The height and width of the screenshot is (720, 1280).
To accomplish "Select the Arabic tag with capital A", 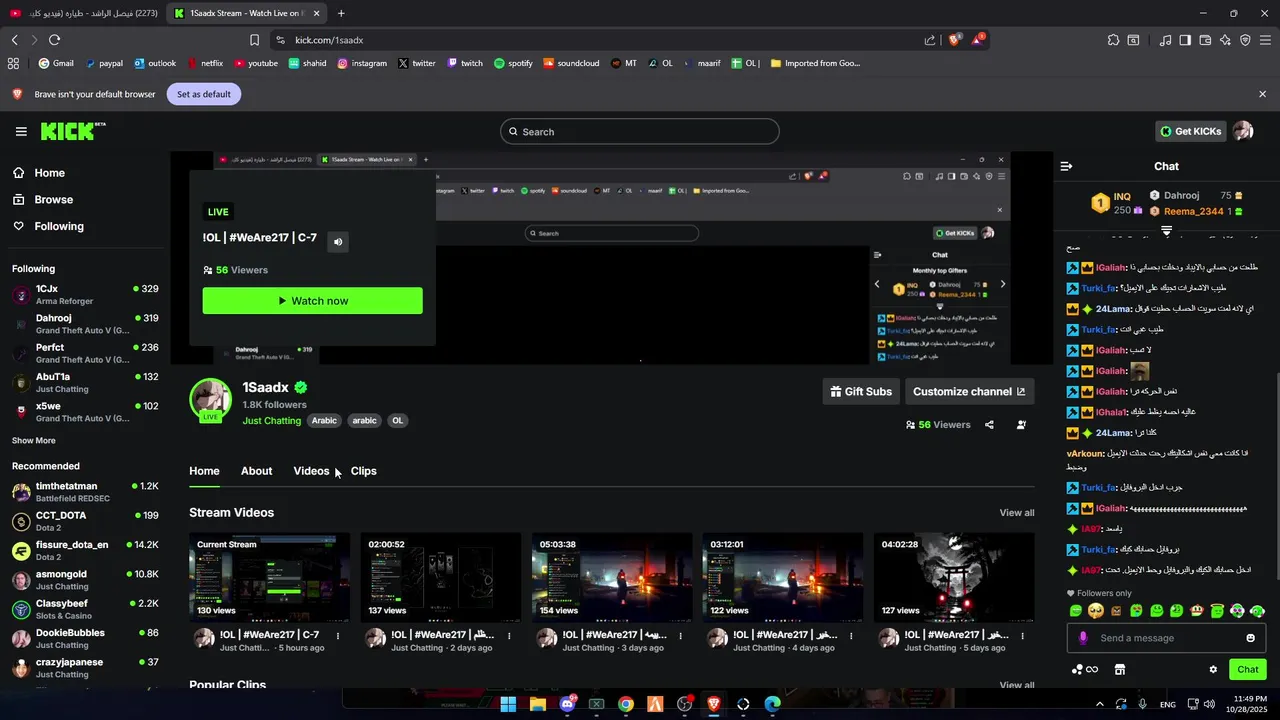I will 324,421.
